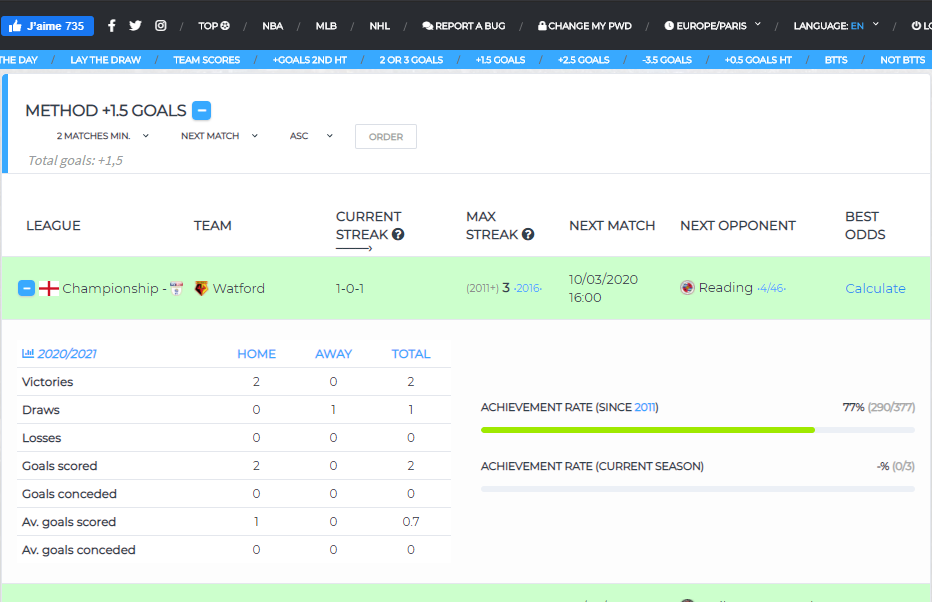Open the Watford team link
The height and width of the screenshot is (602, 932).
click(x=239, y=288)
